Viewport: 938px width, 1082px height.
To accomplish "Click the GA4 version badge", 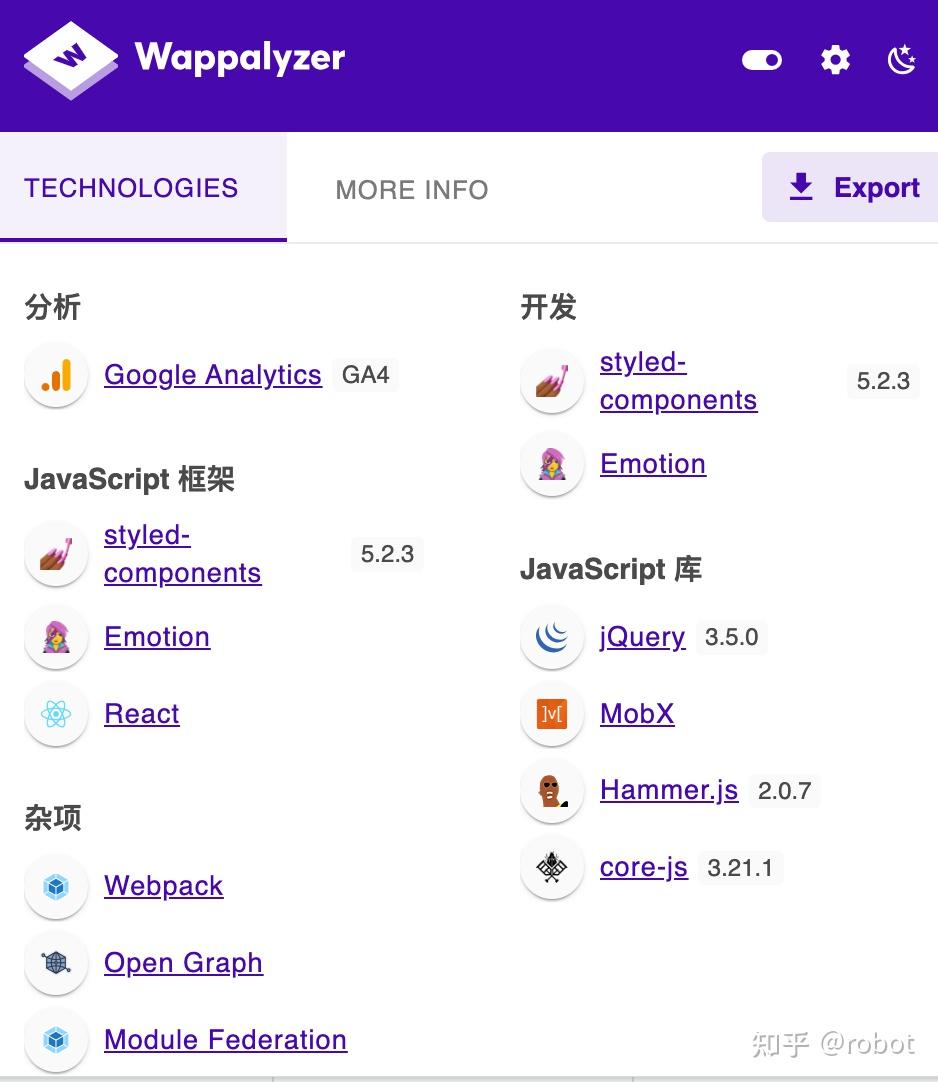I will (365, 375).
